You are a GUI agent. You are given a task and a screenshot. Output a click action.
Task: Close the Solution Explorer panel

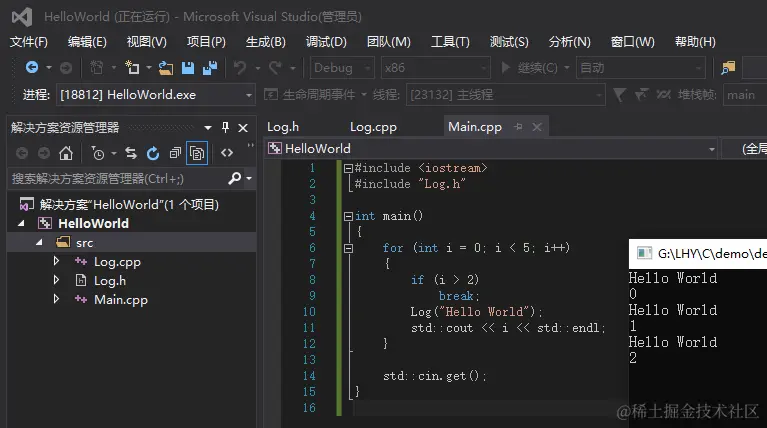point(243,128)
